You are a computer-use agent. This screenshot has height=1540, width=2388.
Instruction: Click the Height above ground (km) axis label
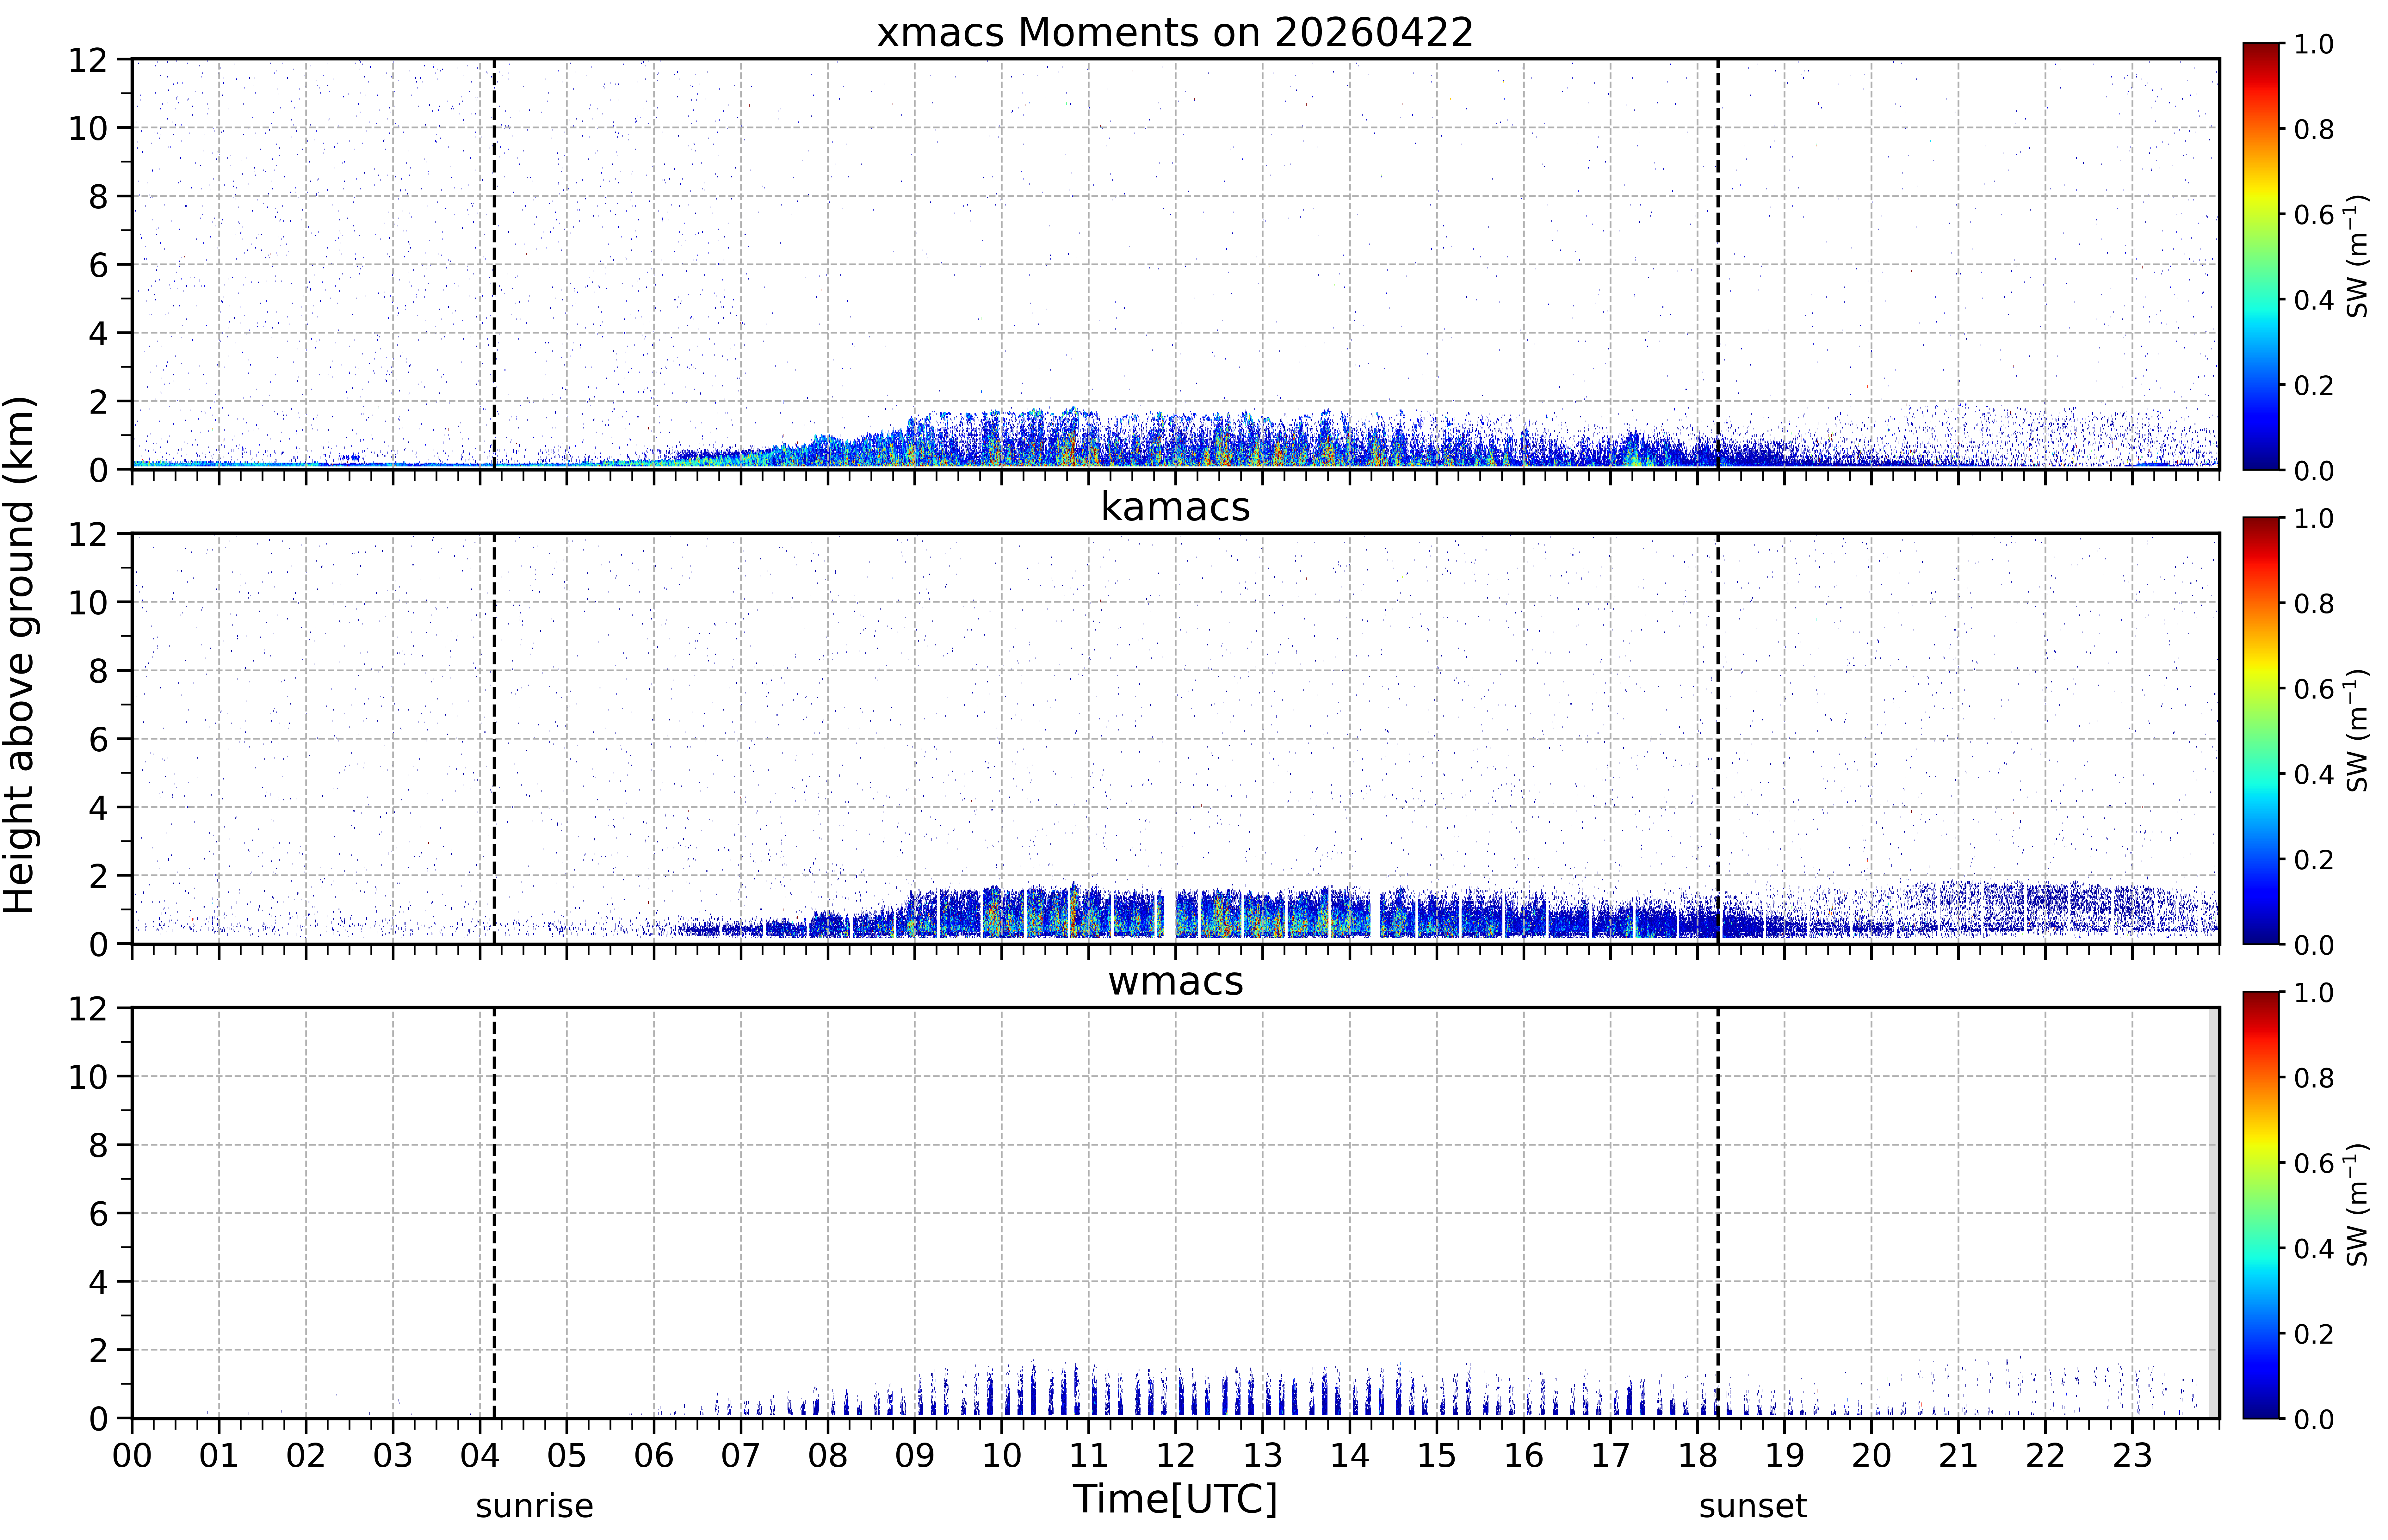click(19, 655)
